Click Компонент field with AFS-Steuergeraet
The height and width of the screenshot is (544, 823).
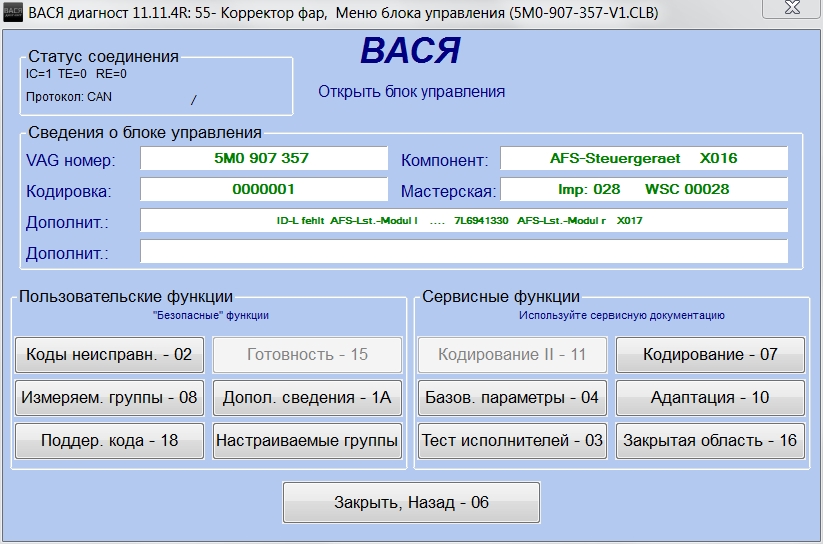coord(643,159)
